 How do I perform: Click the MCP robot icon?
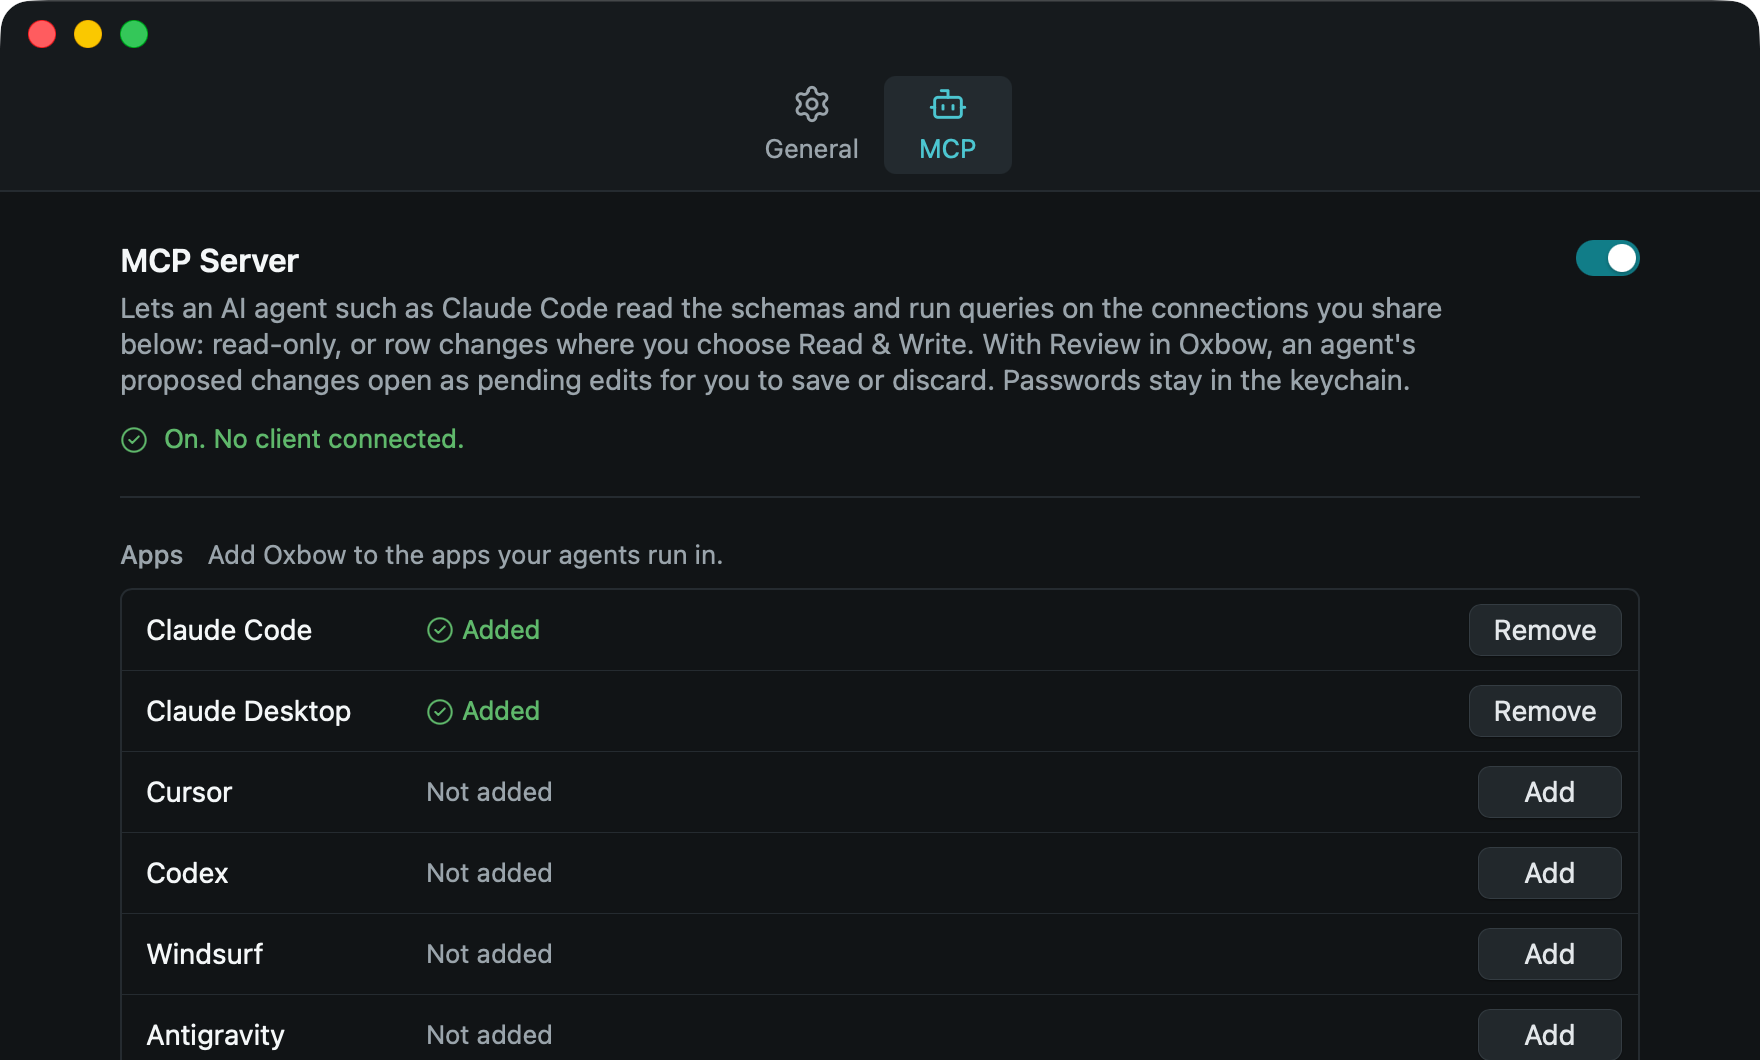point(947,104)
